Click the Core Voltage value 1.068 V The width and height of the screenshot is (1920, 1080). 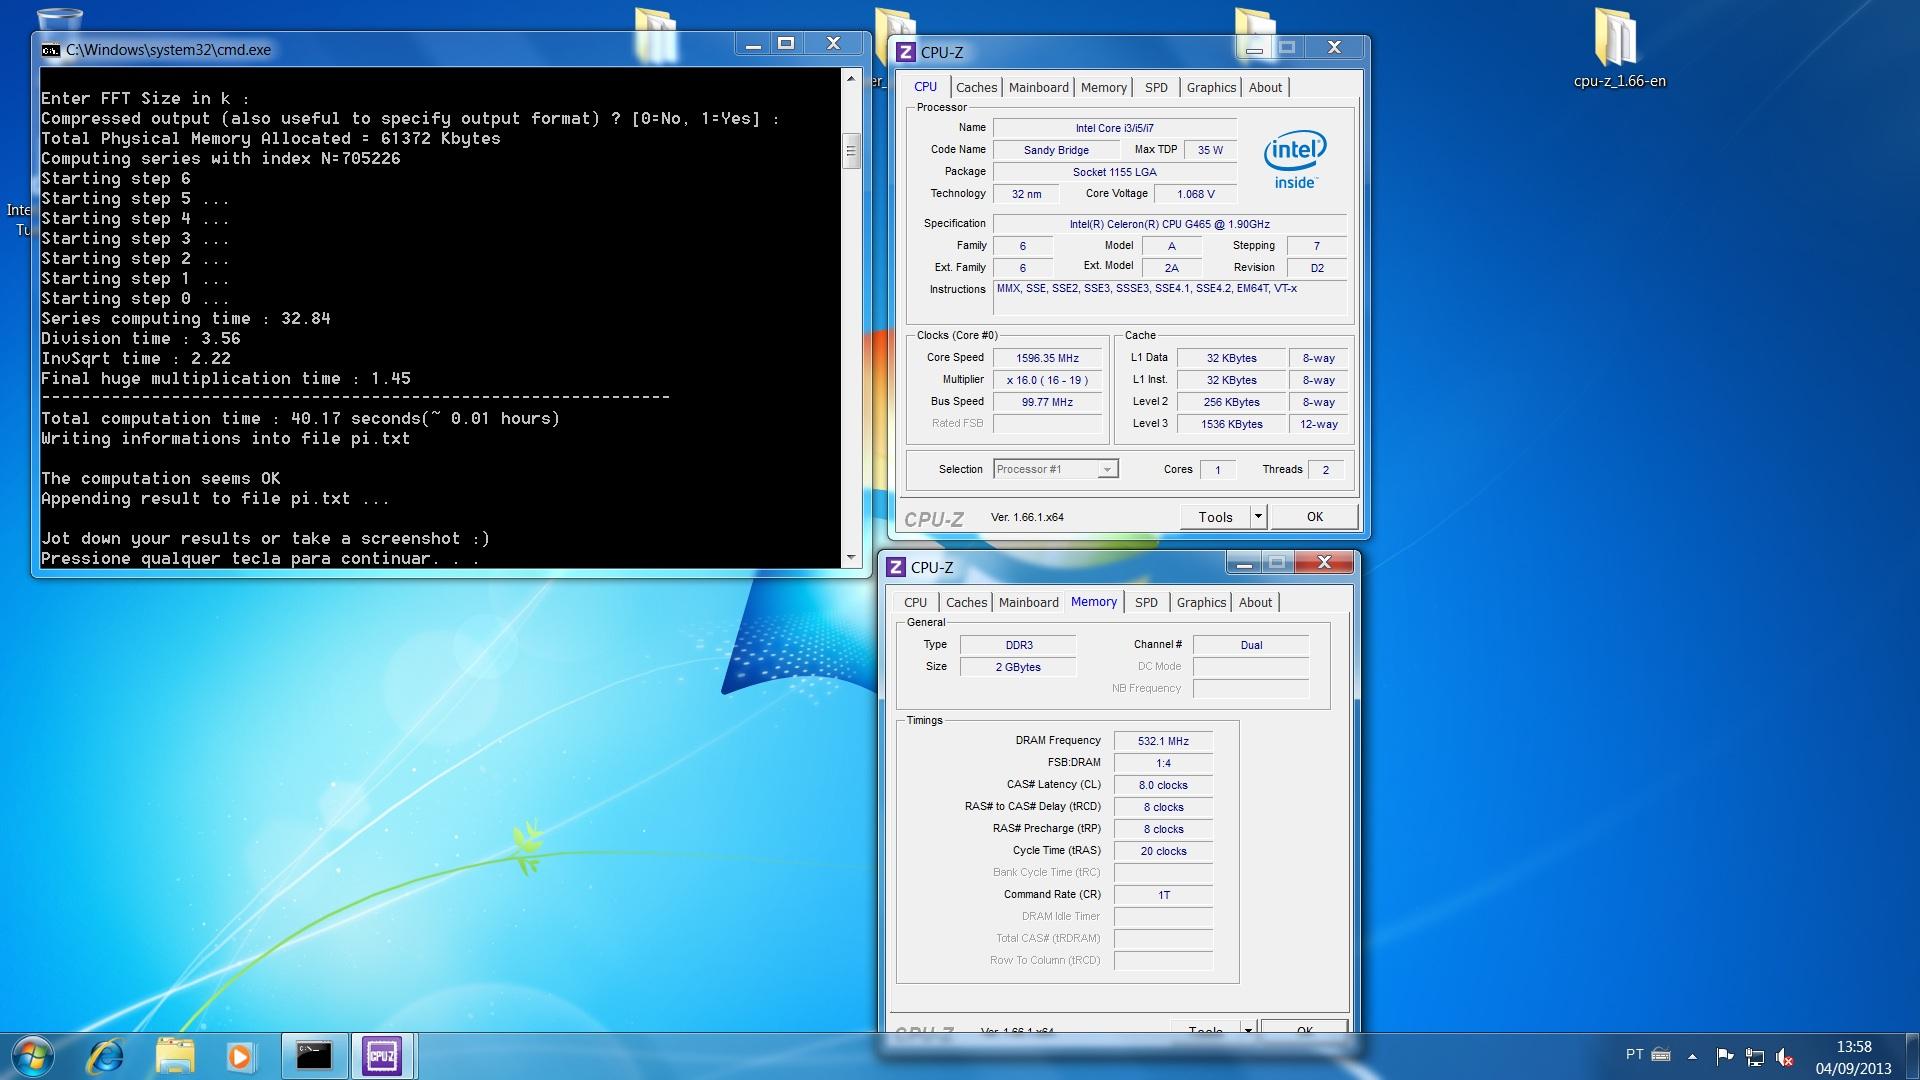[1195, 194]
